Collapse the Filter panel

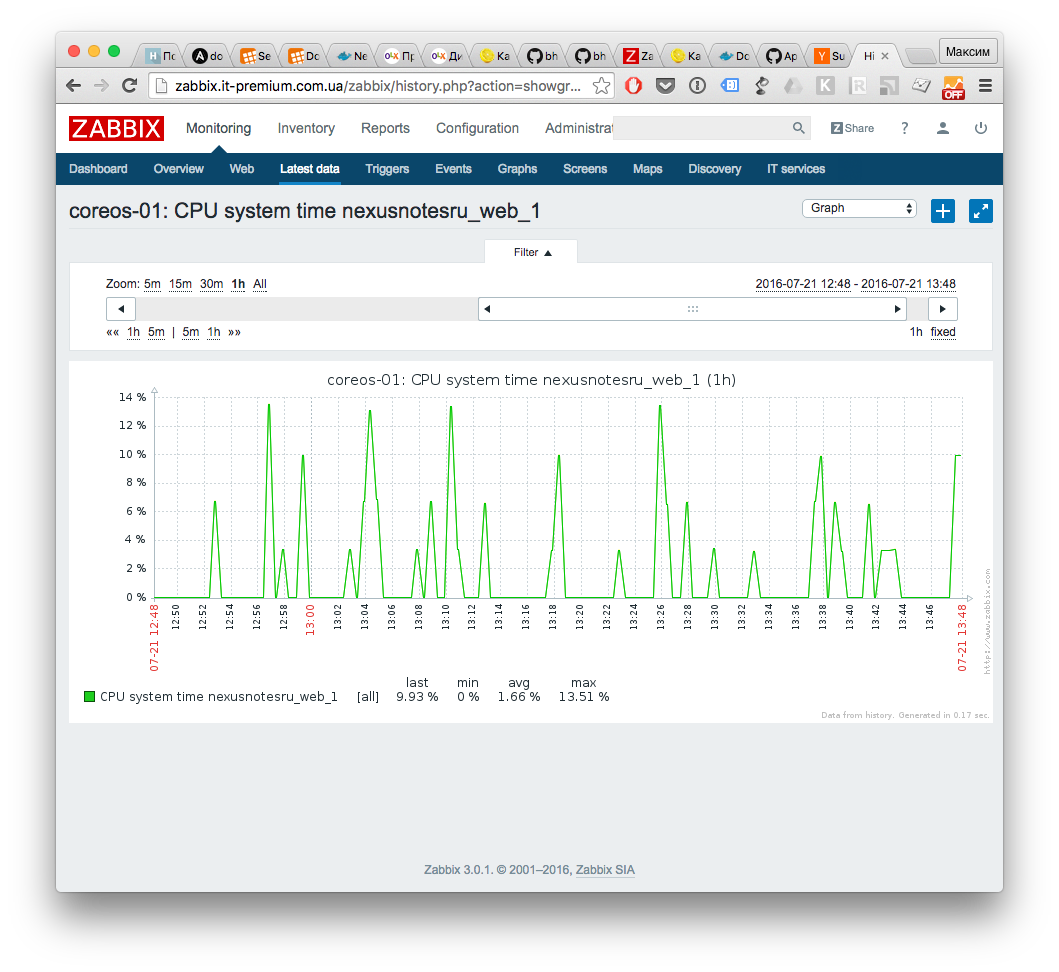coord(532,252)
